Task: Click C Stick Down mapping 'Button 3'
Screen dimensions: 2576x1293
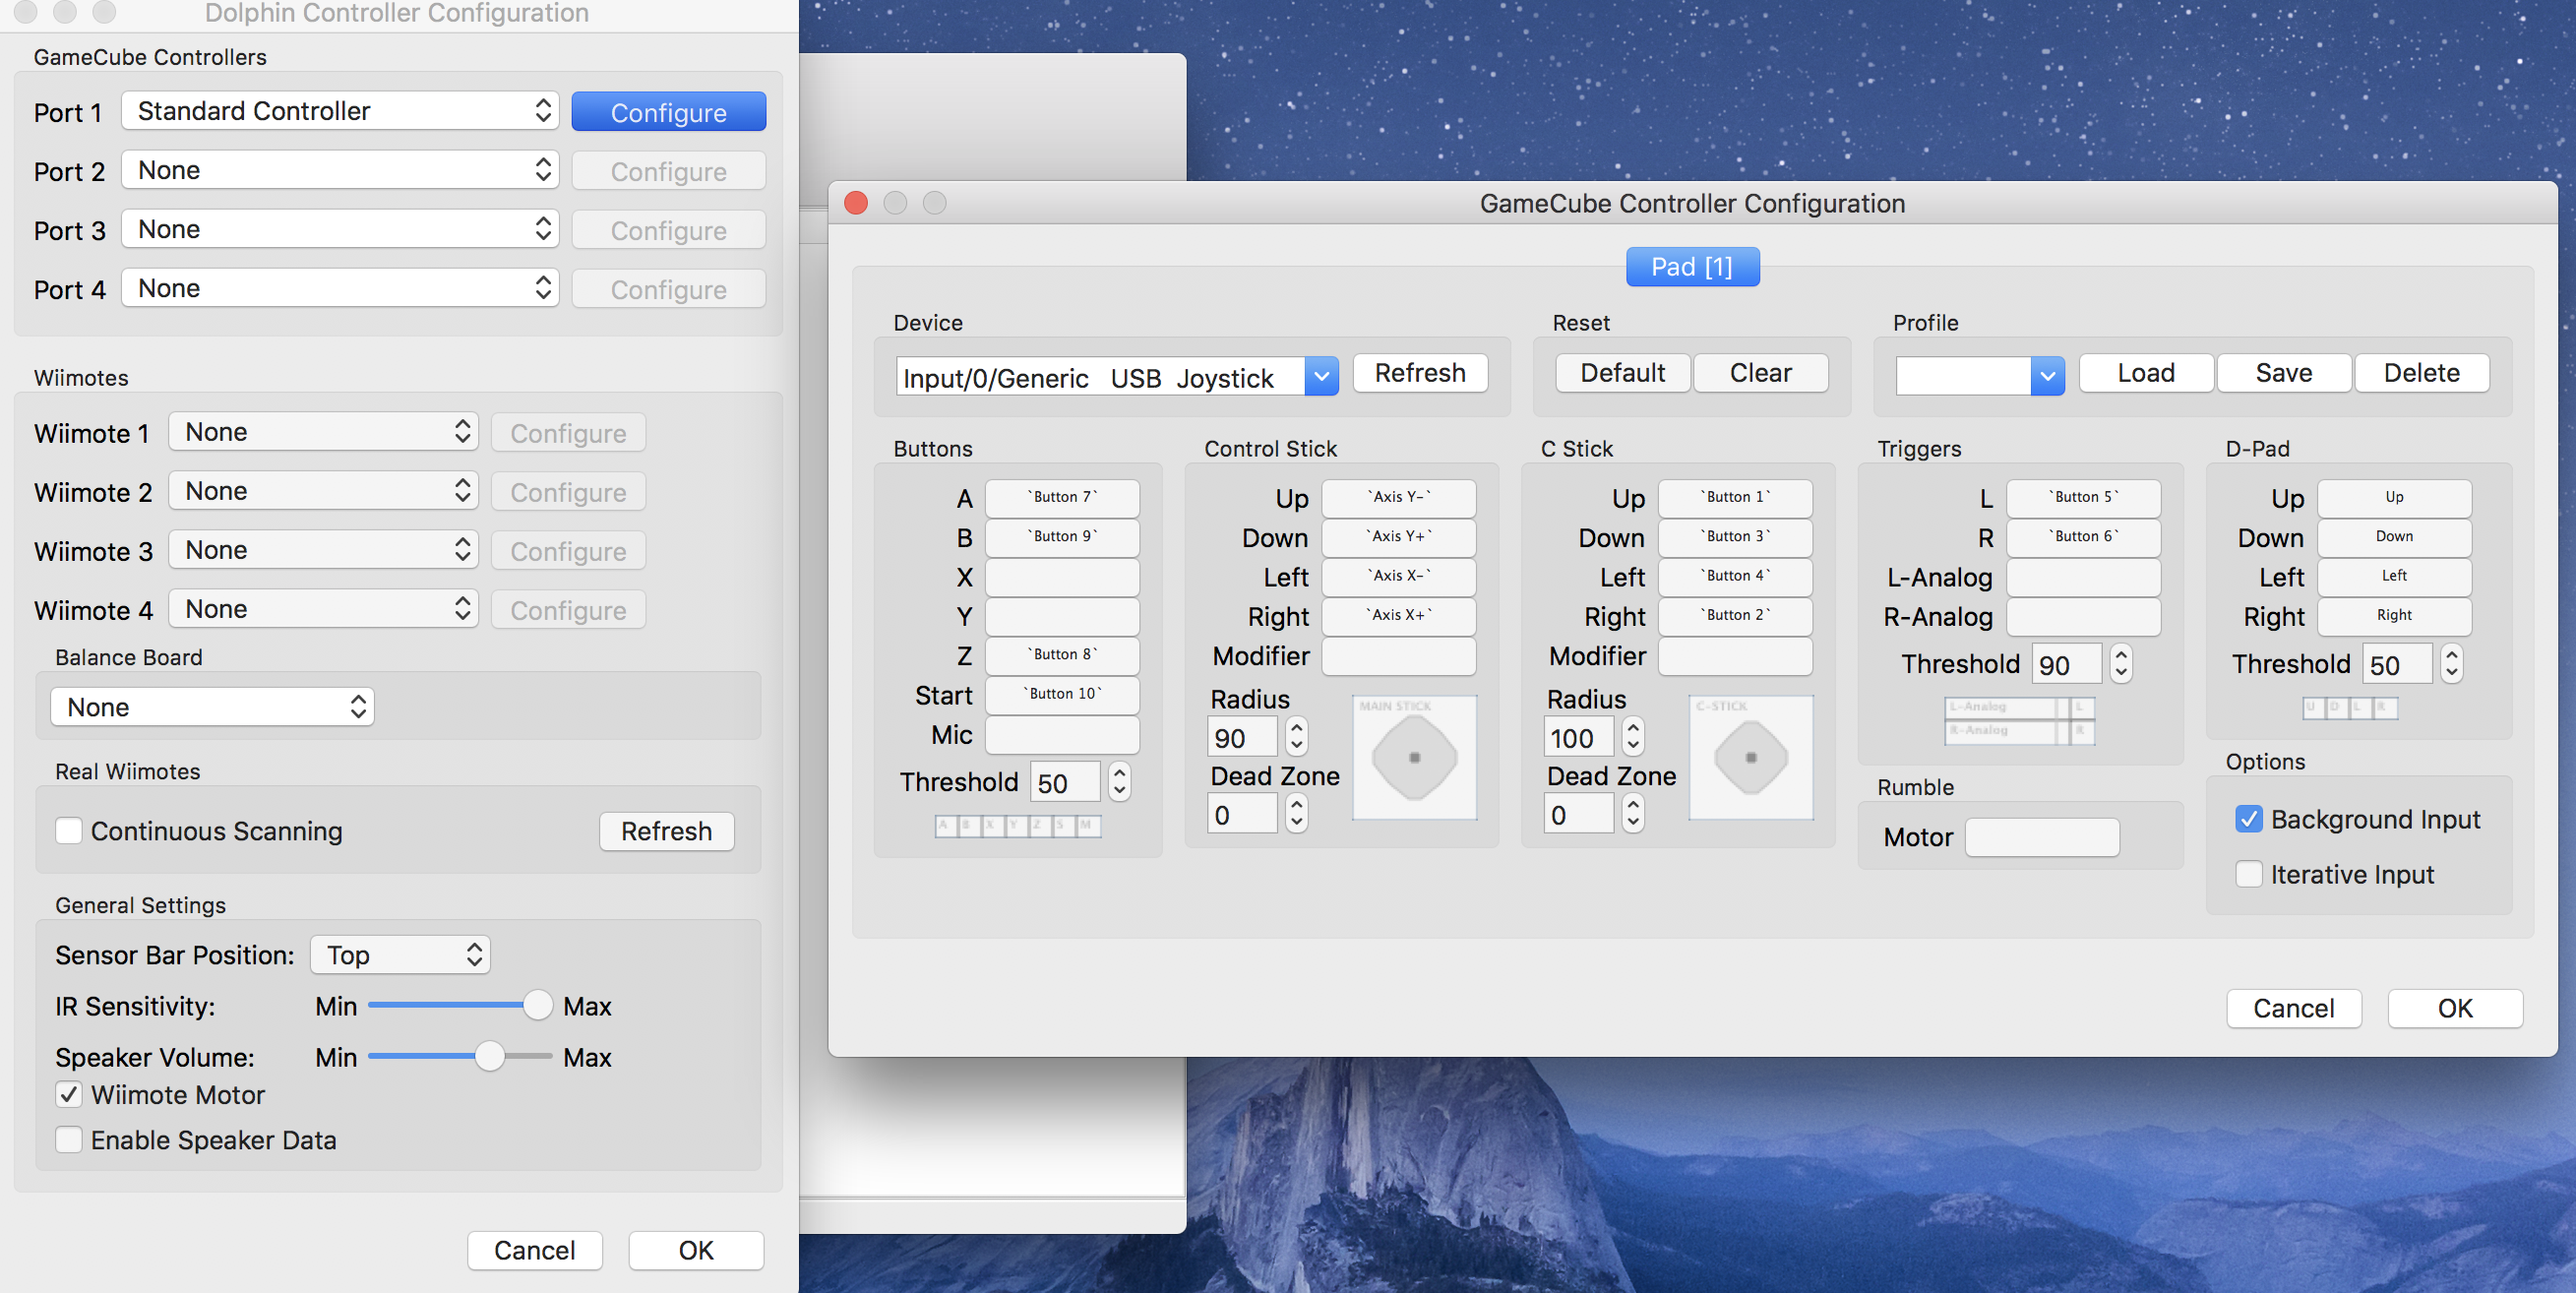Action: (x=1735, y=537)
